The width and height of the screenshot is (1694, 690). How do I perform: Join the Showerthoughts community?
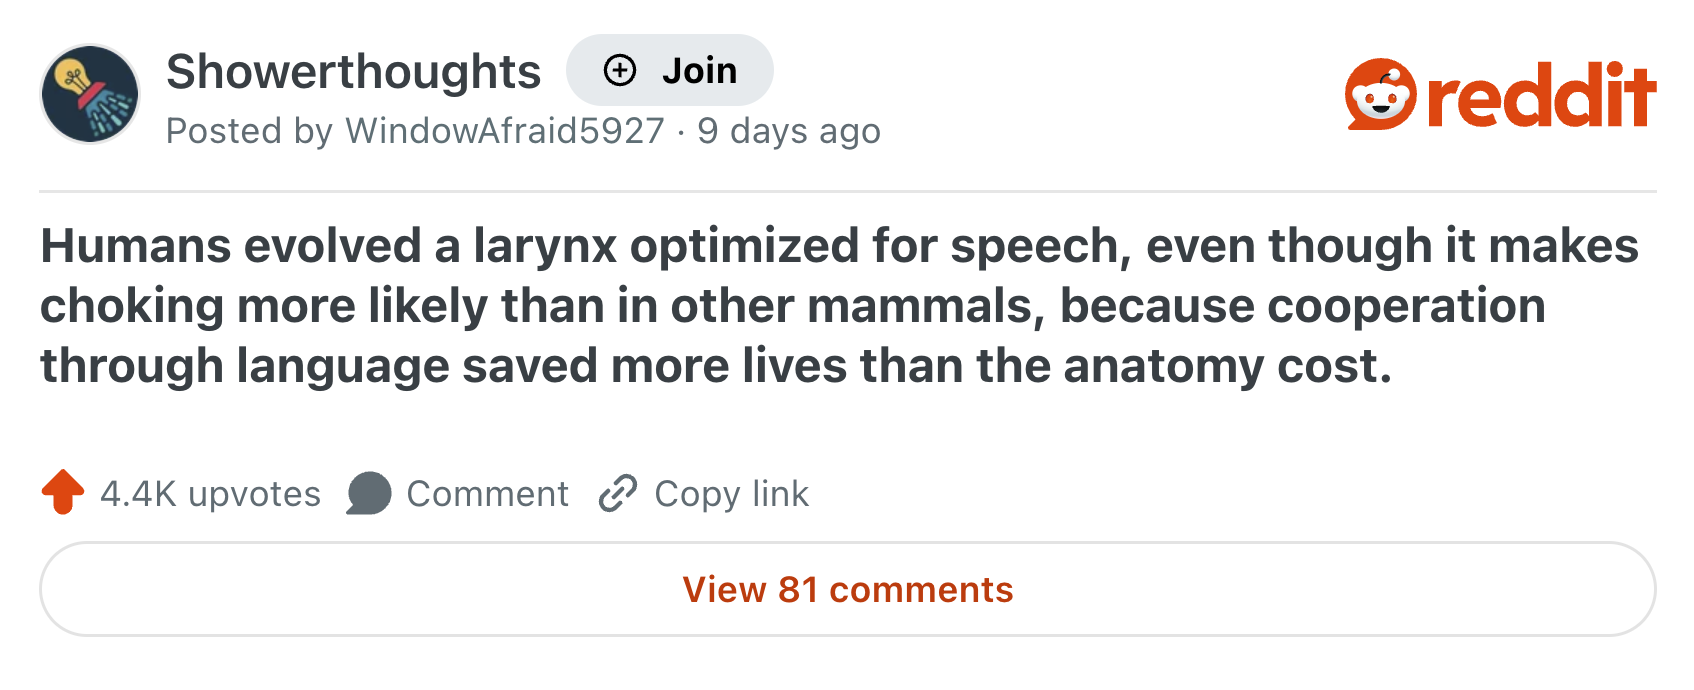pyautogui.click(x=670, y=70)
